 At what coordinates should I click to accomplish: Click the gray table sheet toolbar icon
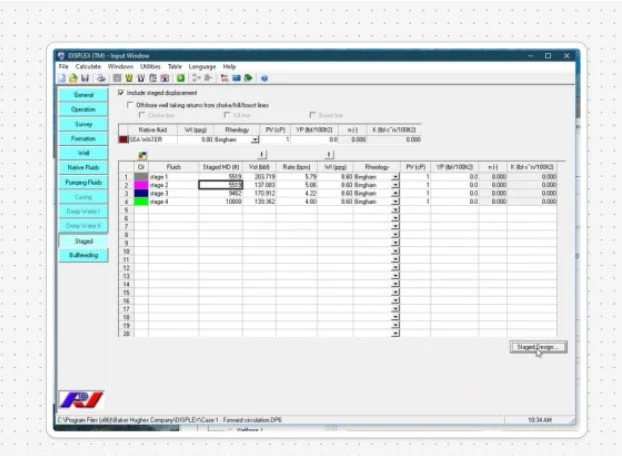coord(153,78)
